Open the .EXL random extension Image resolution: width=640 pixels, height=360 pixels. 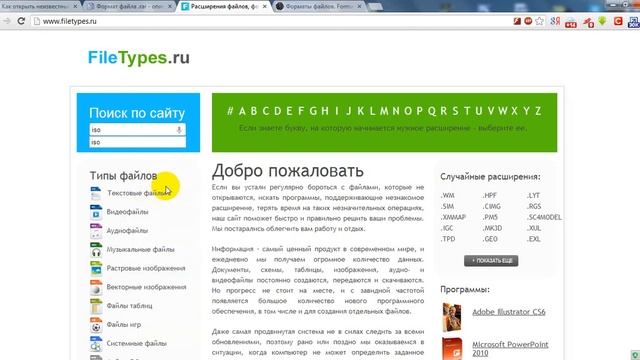[533, 239]
